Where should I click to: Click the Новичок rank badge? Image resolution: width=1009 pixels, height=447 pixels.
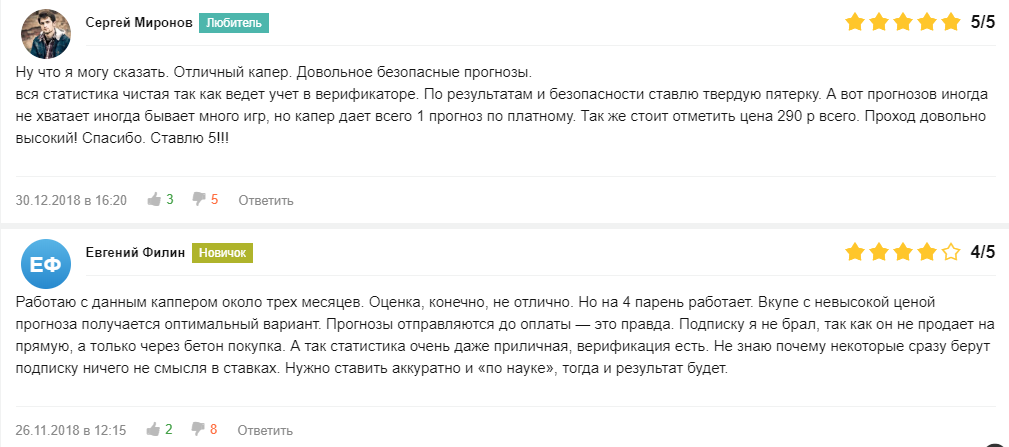222,252
